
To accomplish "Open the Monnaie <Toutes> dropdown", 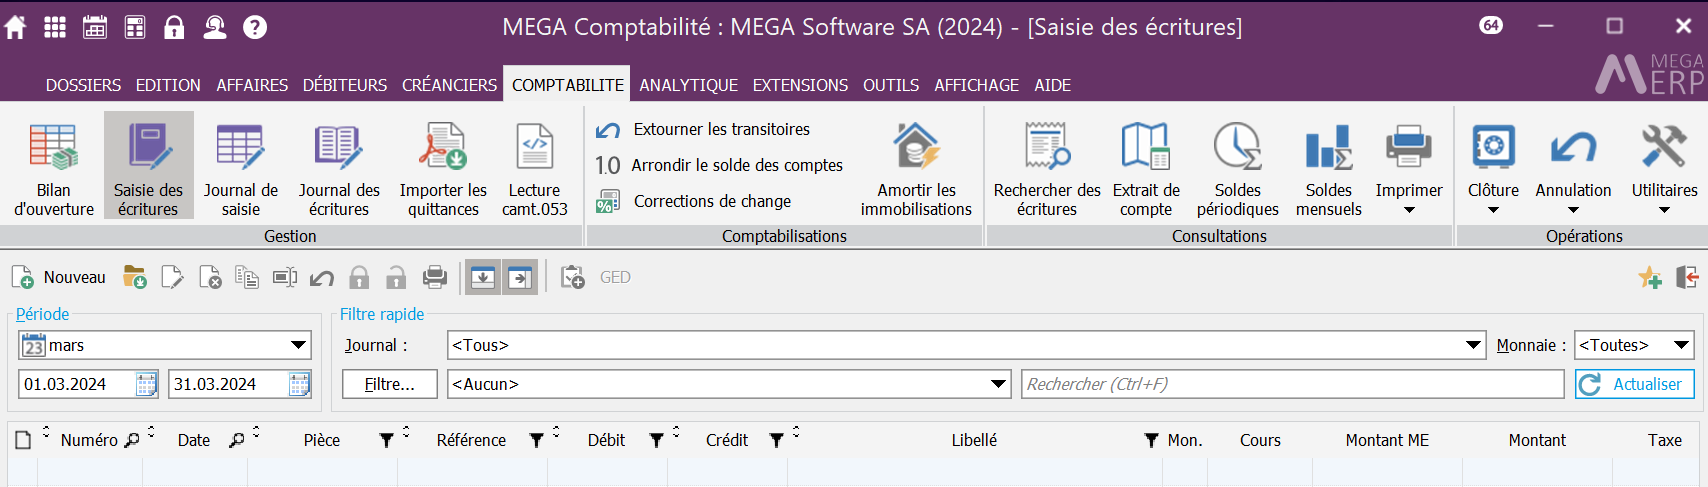I will tap(1682, 345).
